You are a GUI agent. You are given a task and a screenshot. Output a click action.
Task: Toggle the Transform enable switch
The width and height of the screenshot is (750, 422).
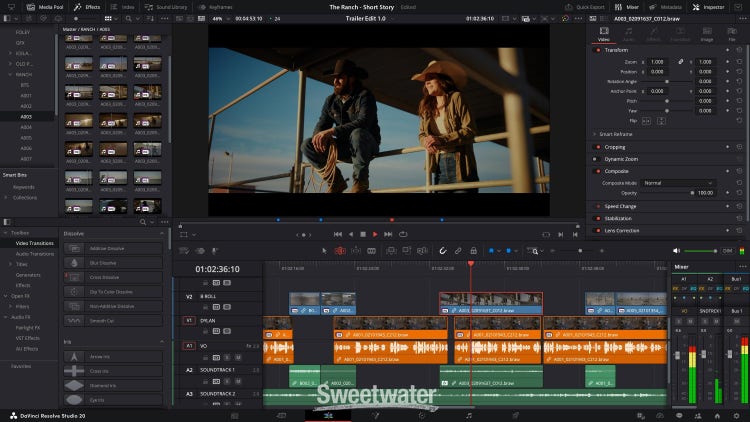[x=598, y=49]
